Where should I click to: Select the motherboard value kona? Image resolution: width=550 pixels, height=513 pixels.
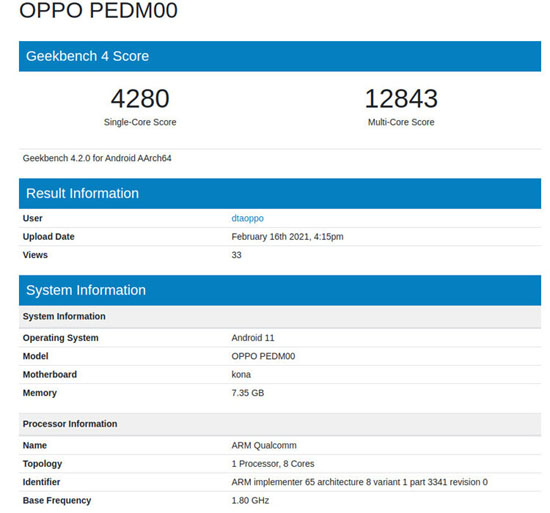pos(241,374)
